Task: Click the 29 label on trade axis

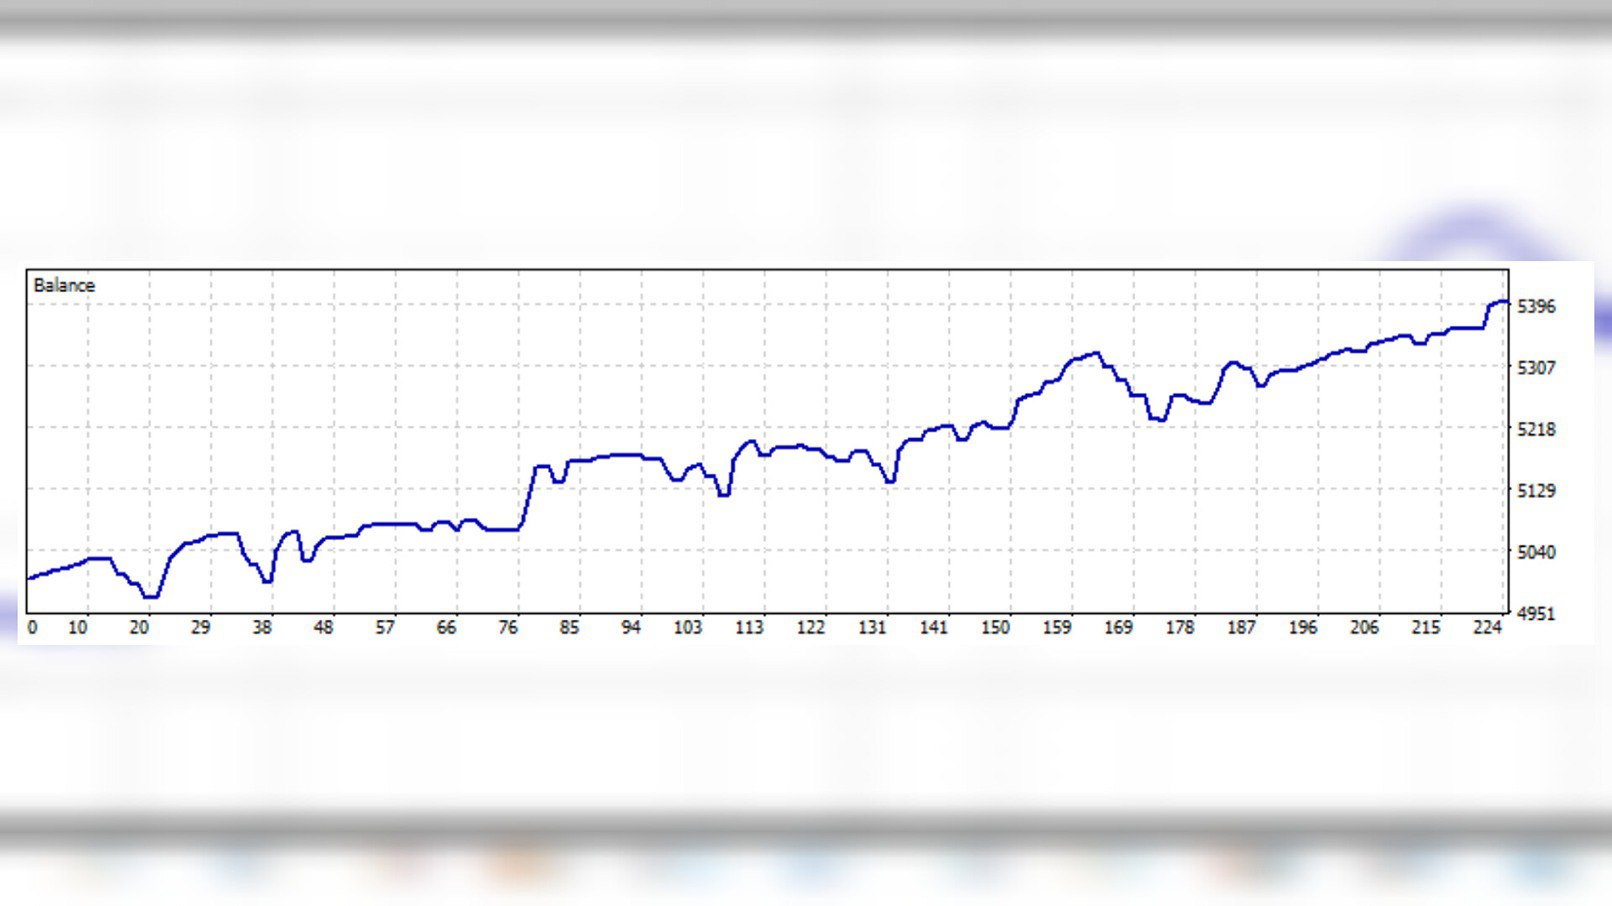Action: point(201,627)
